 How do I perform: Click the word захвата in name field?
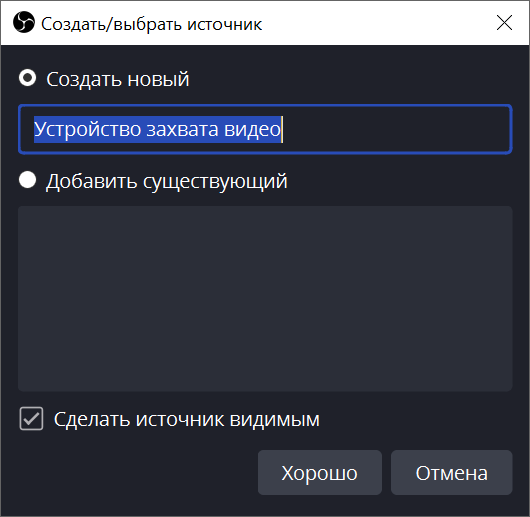[x=183, y=129]
